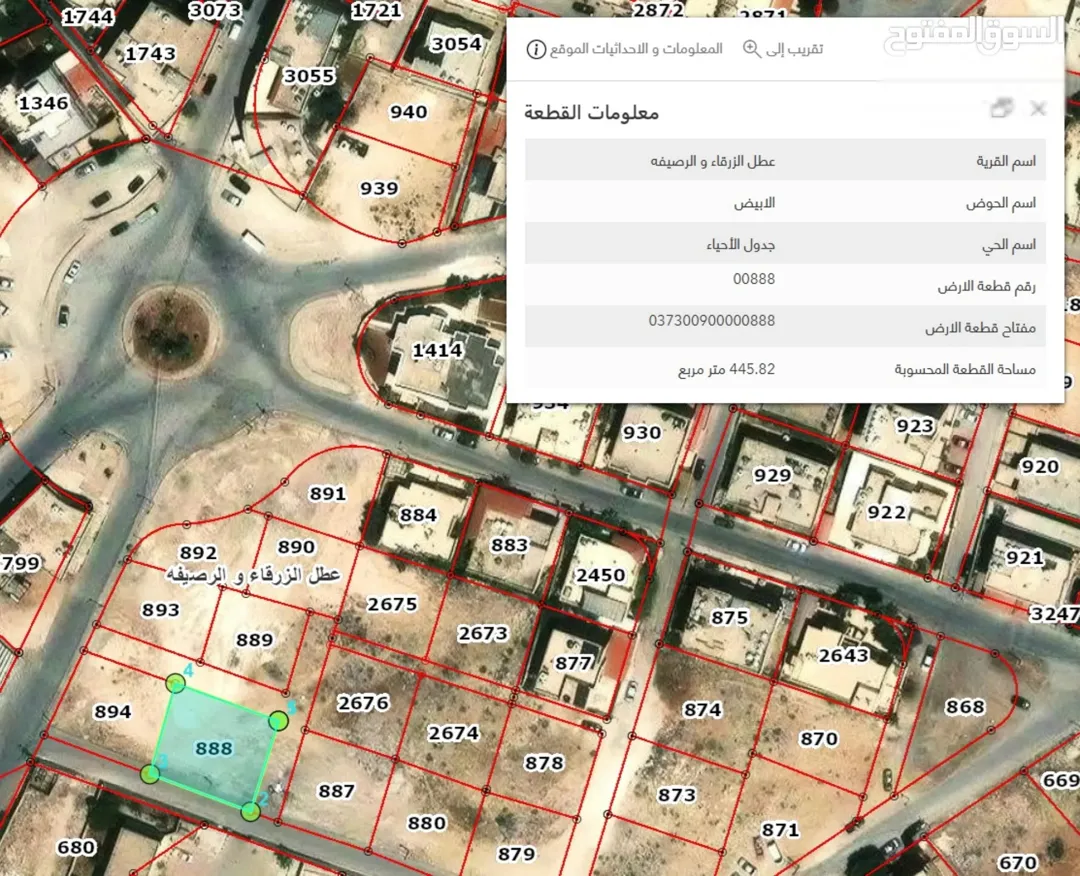This screenshot has height=876, width=1080.
Task: Select parcel number value 00888
Action: coord(754,279)
